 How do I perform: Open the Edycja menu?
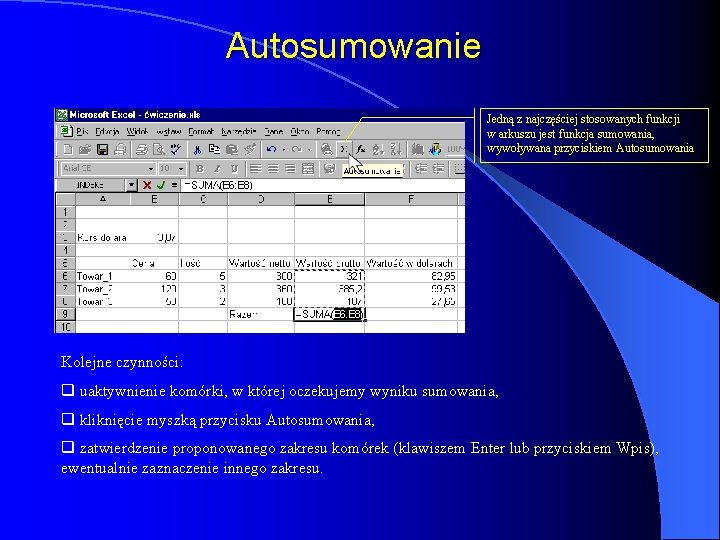[x=107, y=132]
